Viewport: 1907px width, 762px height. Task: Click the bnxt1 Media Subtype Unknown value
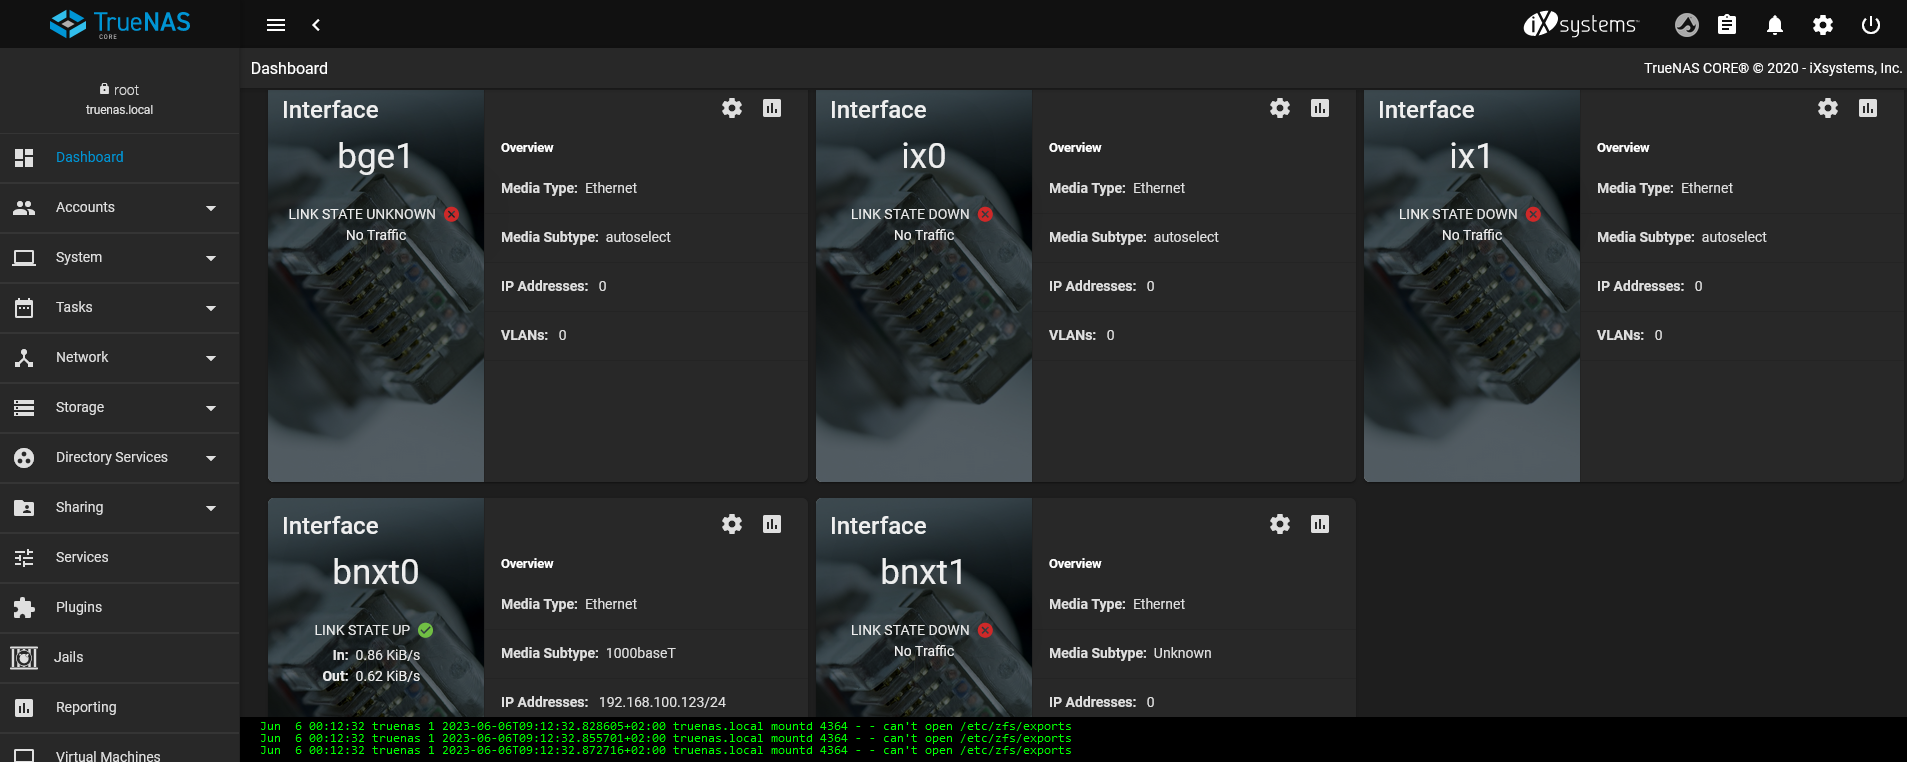click(x=1182, y=653)
